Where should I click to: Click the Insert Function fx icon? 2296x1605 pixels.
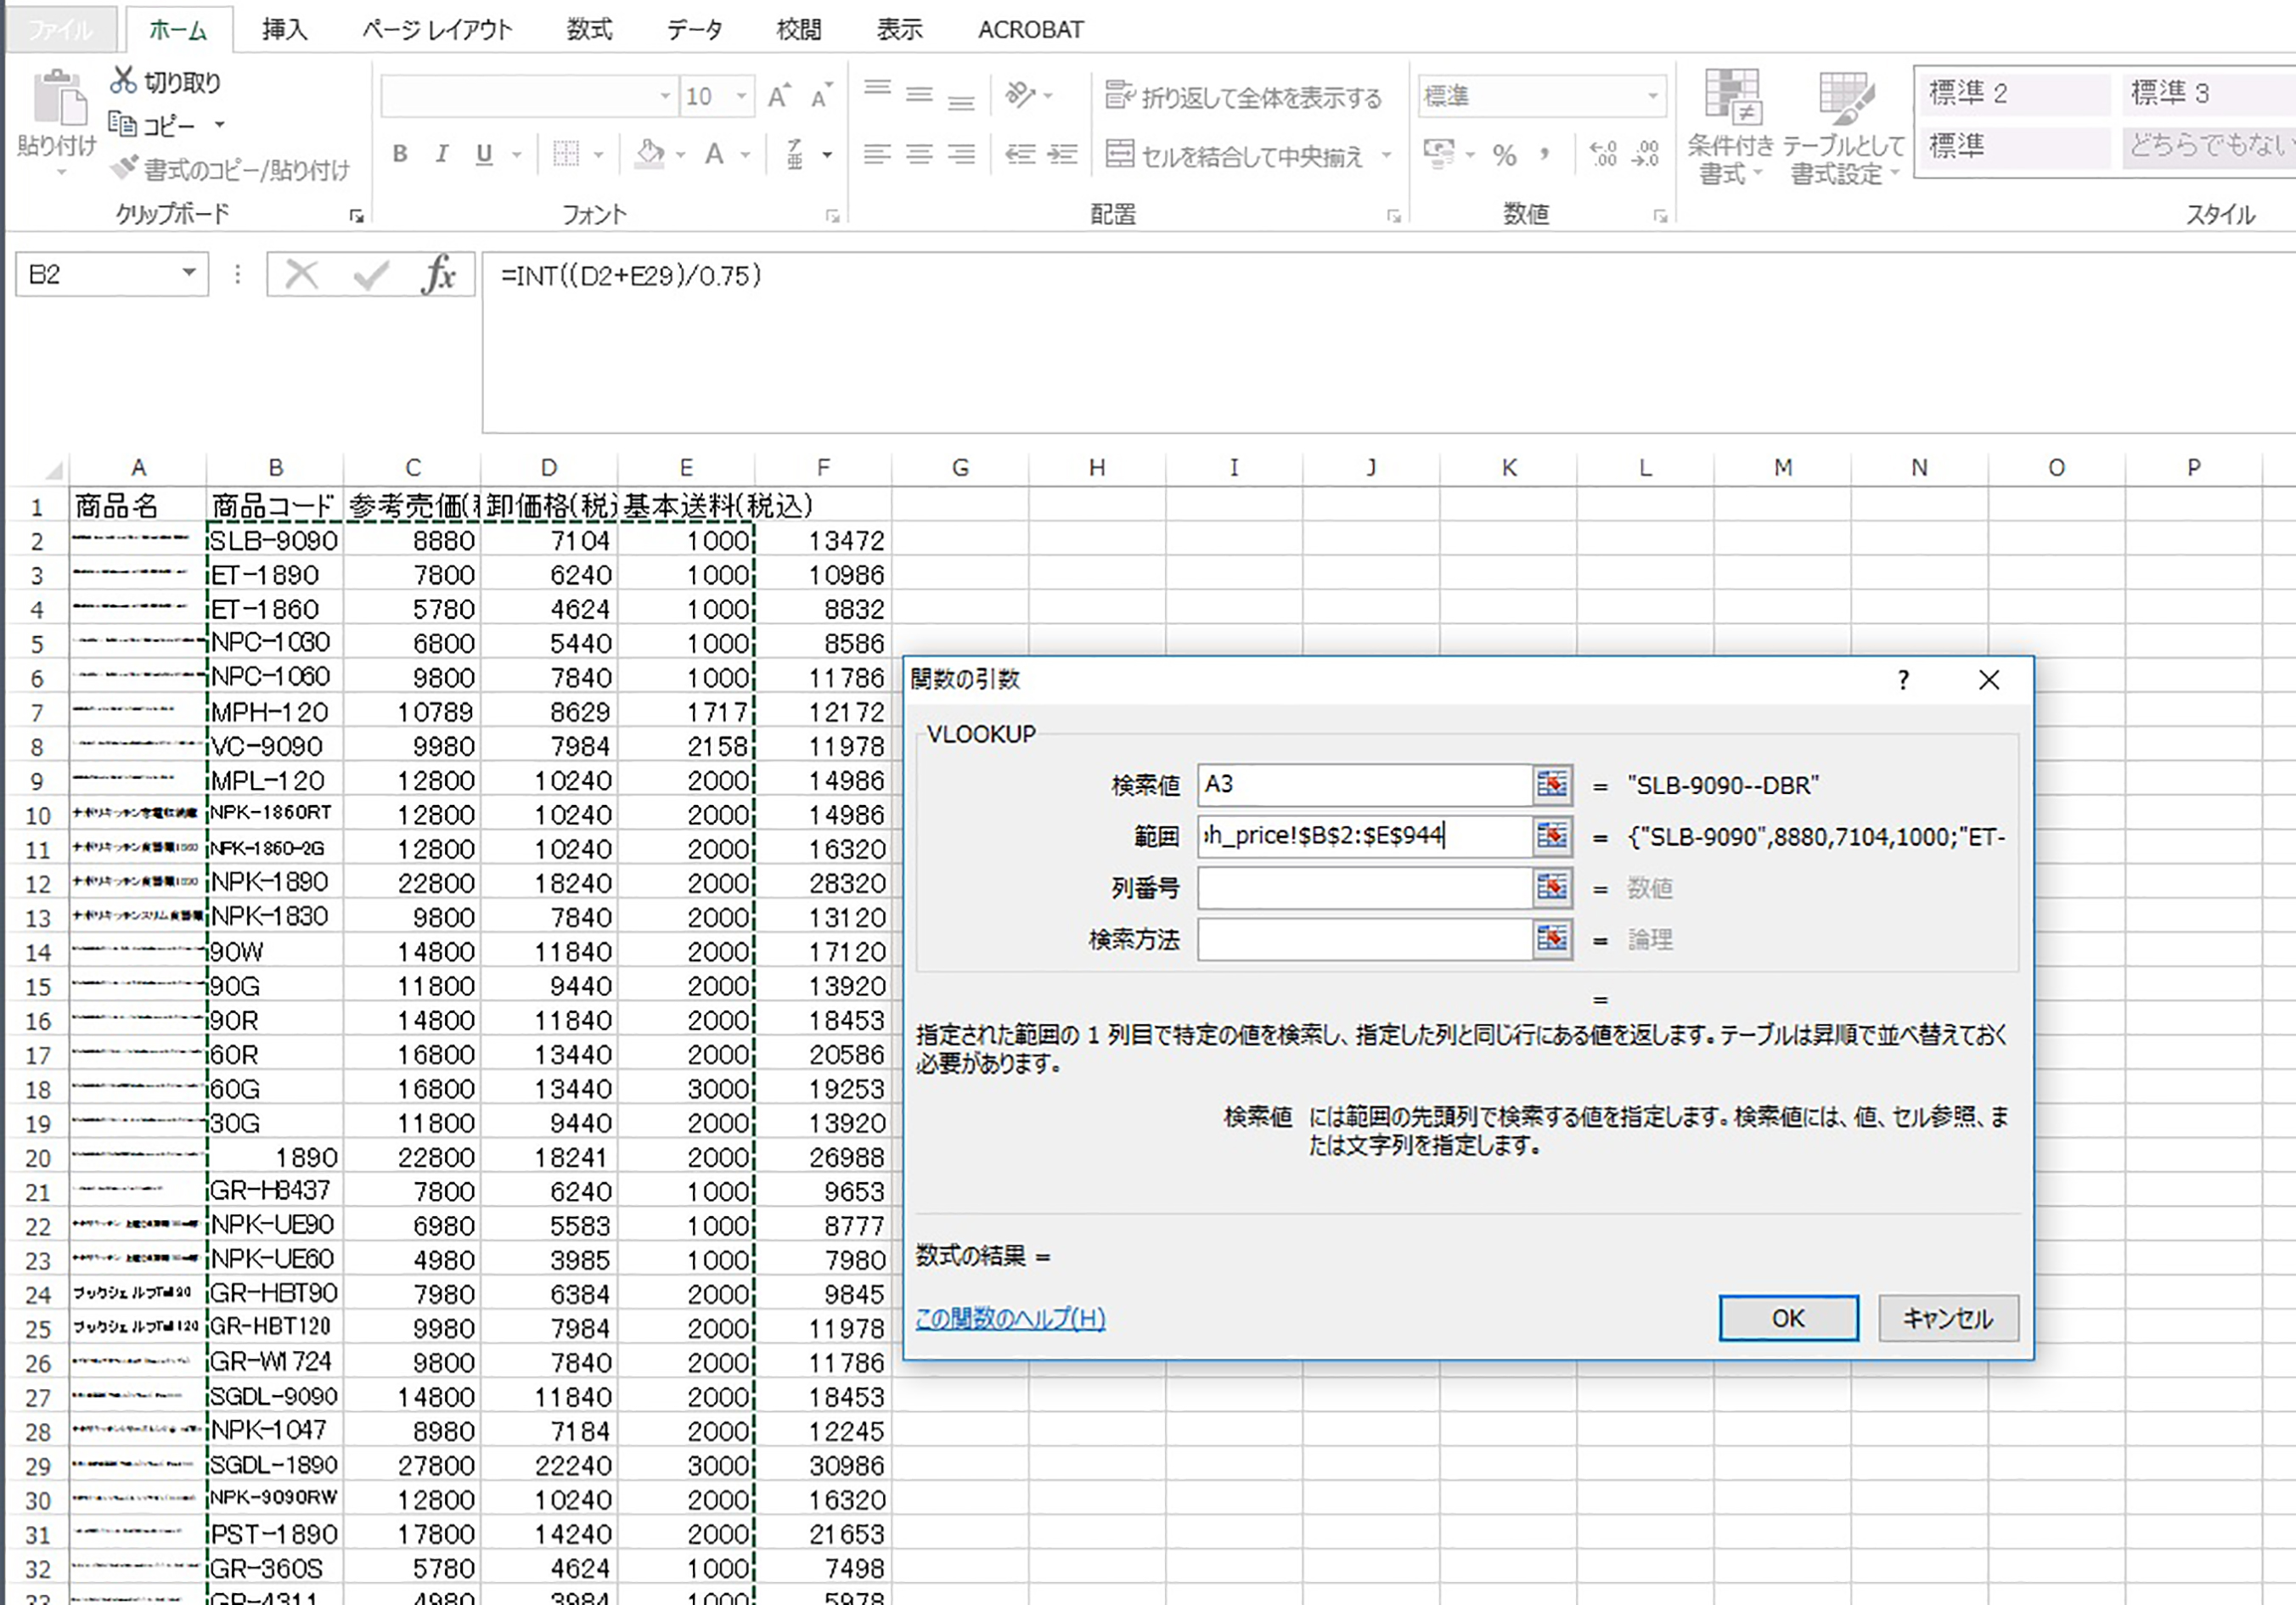coord(440,274)
